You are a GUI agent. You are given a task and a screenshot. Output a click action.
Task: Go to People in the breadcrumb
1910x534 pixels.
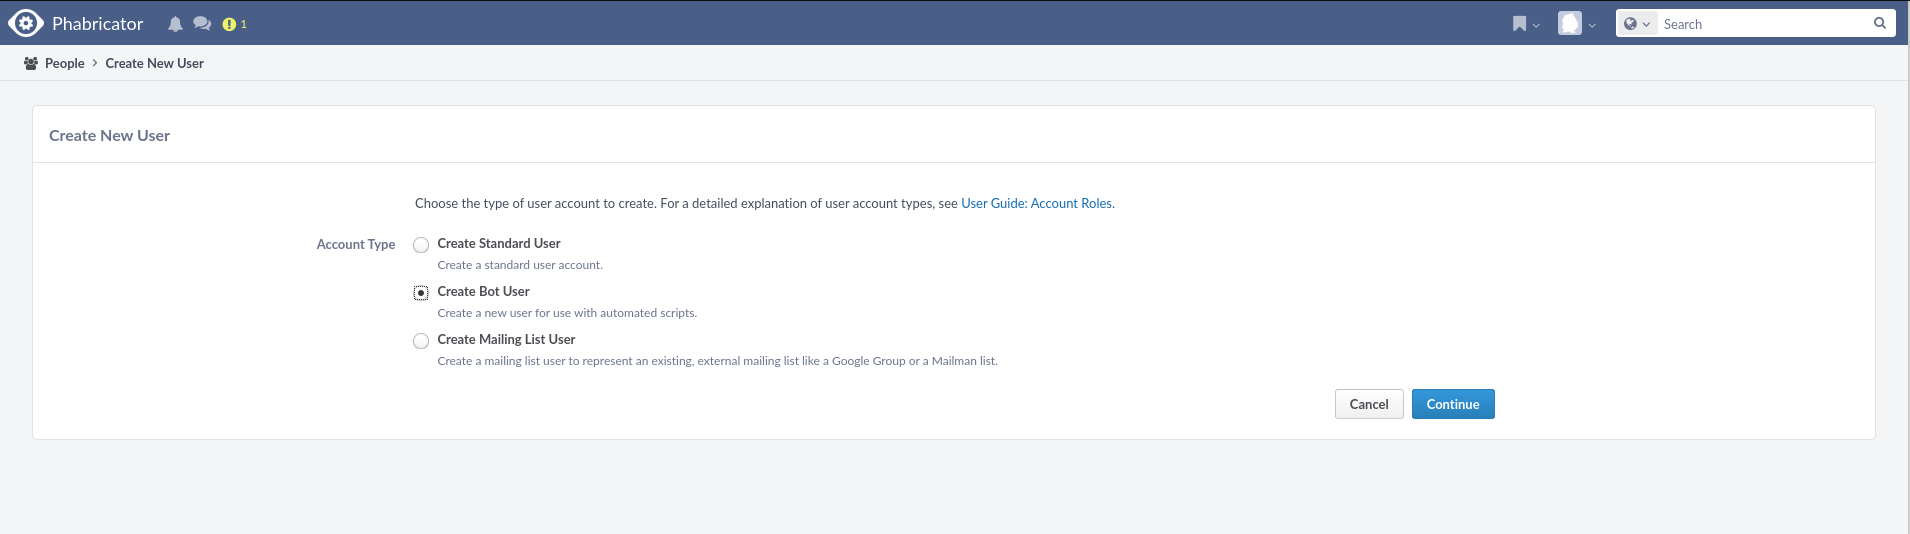click(65, 63)
